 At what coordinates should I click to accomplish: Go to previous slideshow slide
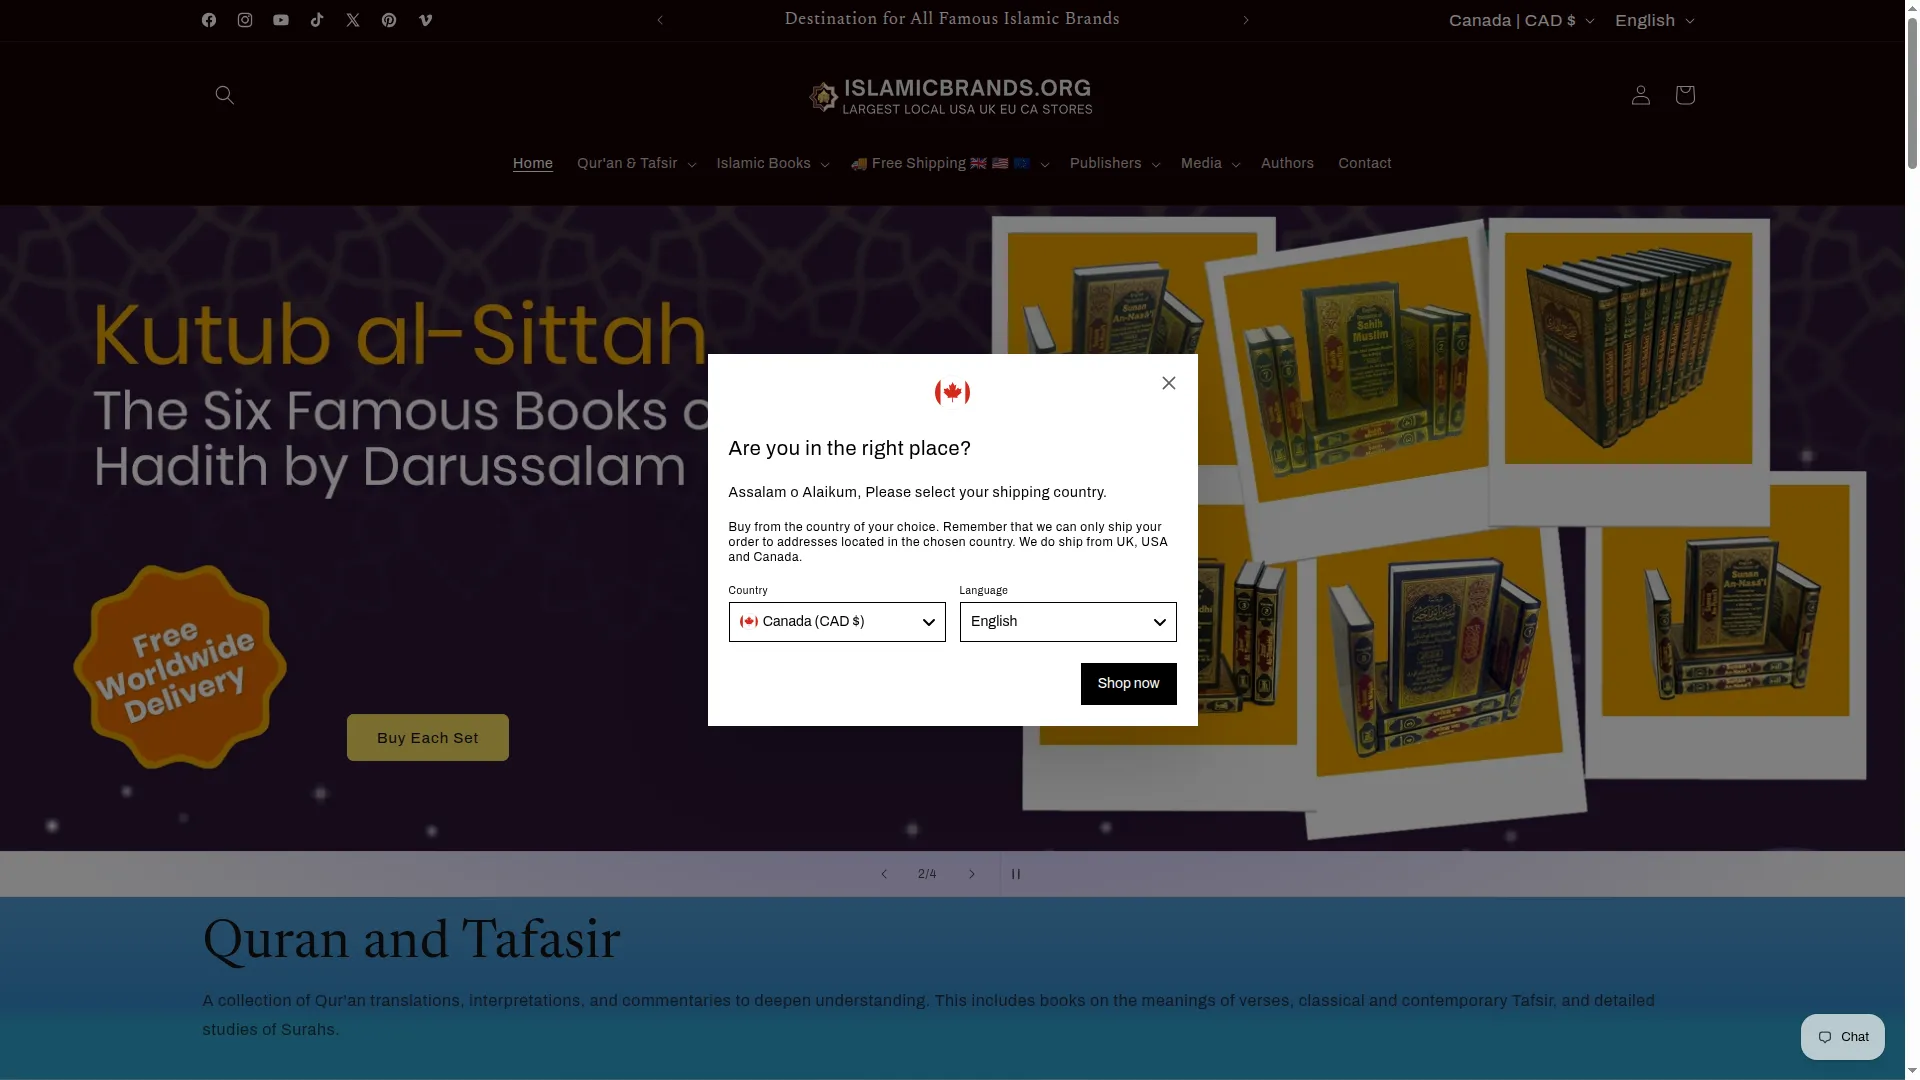coord(884,874)
